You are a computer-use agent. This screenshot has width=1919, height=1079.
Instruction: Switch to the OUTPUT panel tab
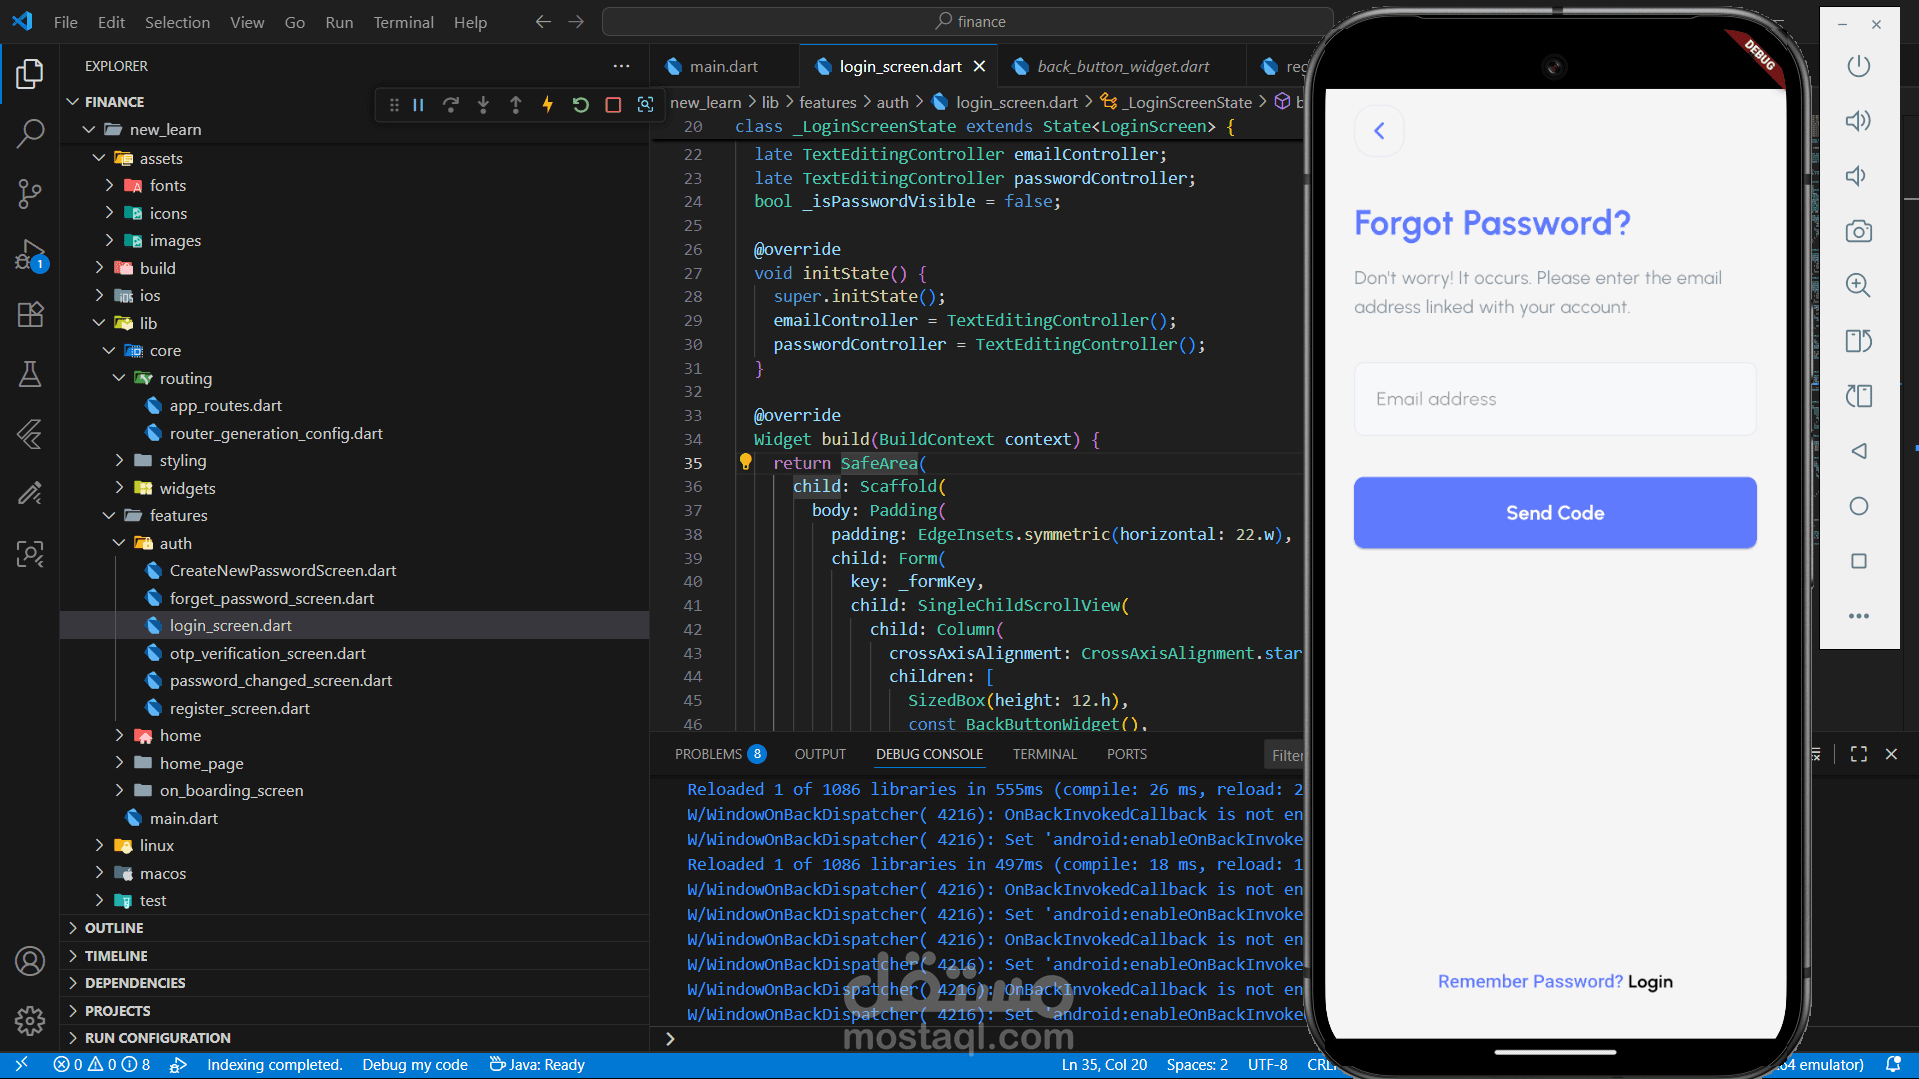(x=820, y=754)
